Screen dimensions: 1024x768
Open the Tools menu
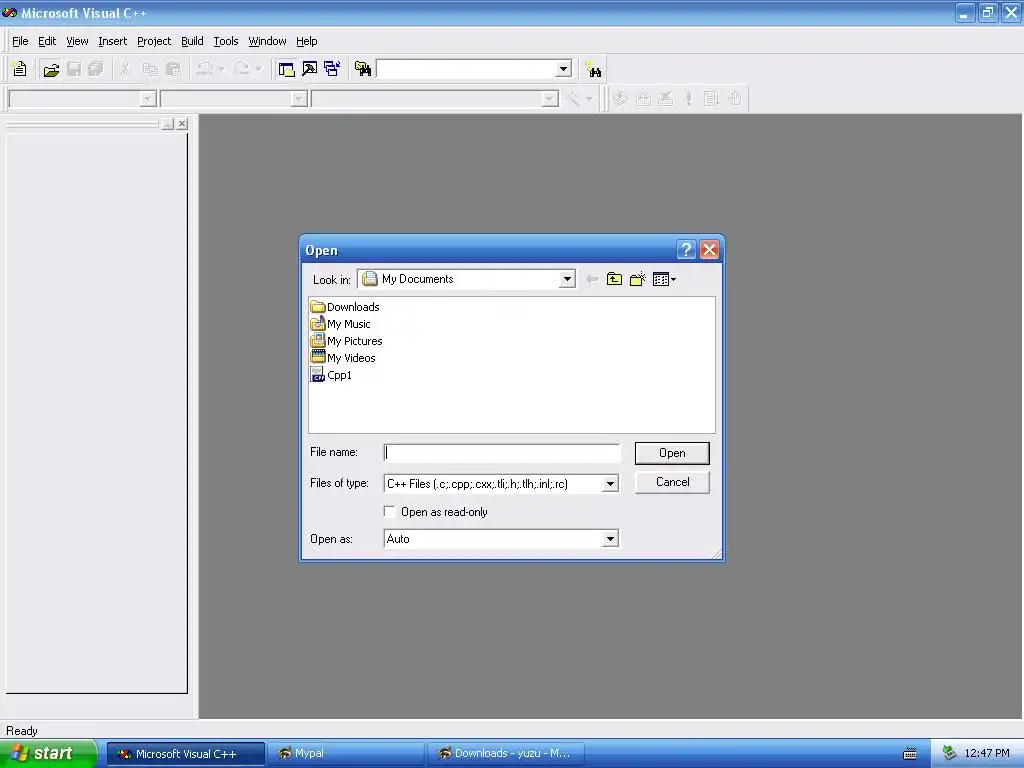(x=226, y=41)
